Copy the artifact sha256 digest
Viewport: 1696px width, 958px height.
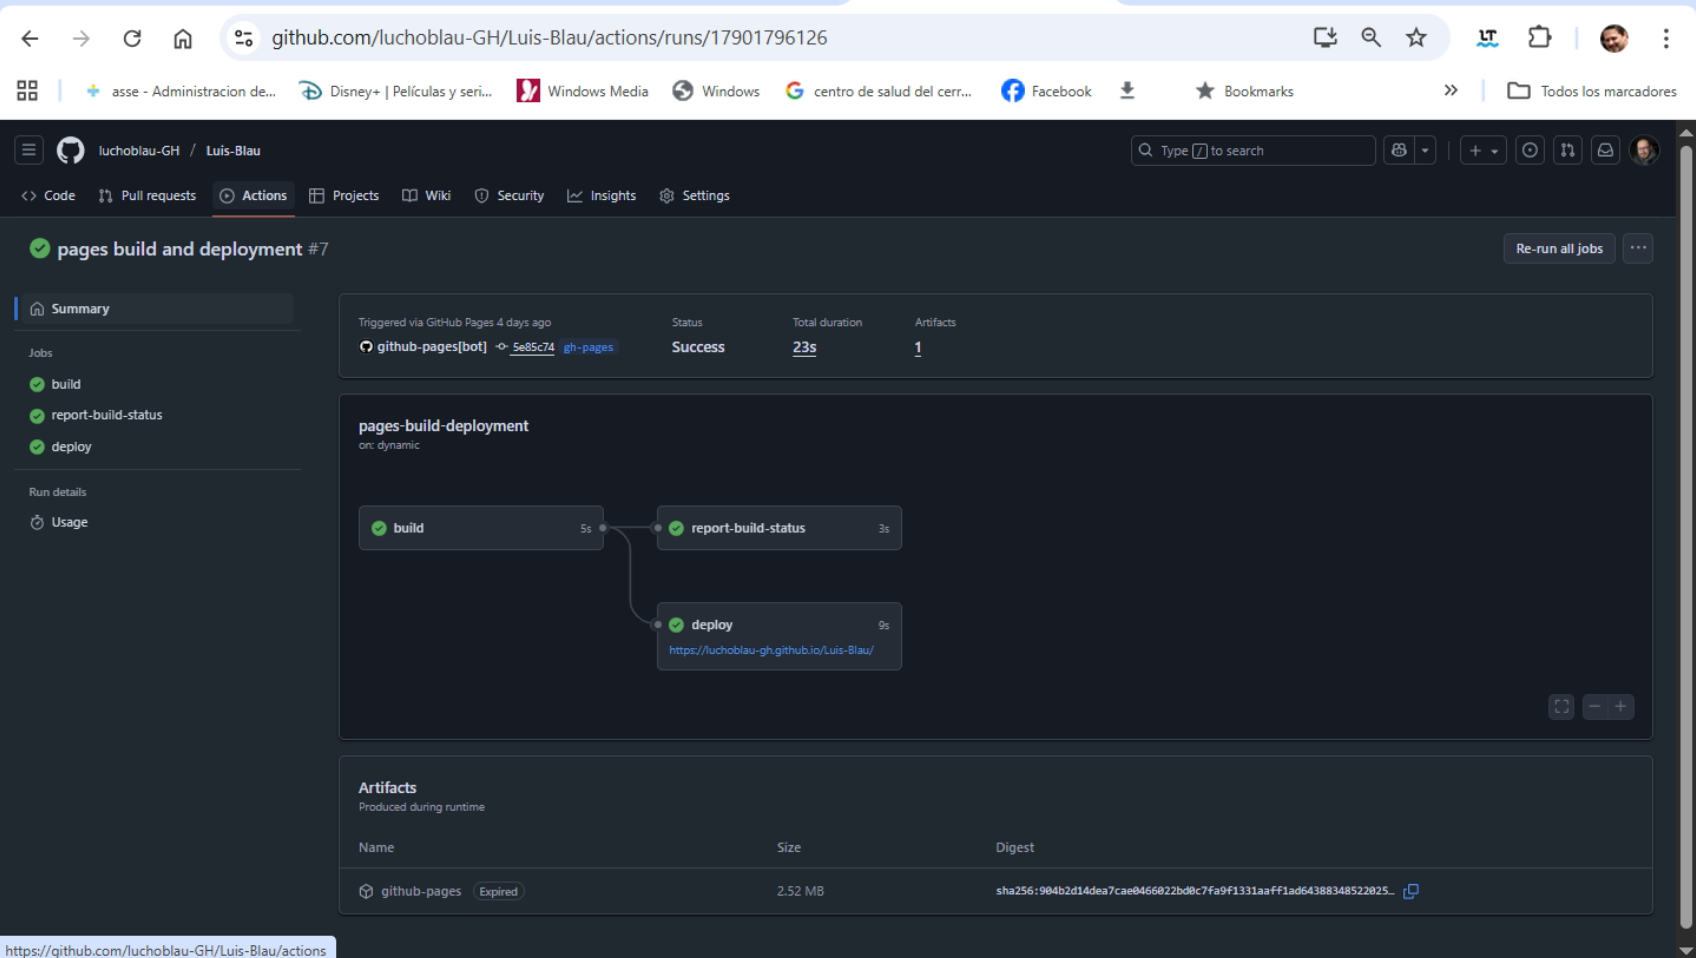1410,891
